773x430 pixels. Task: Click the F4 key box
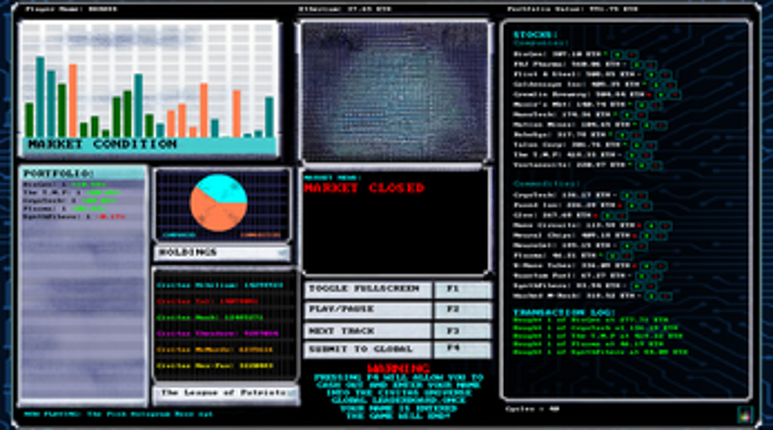coord(463,349)
